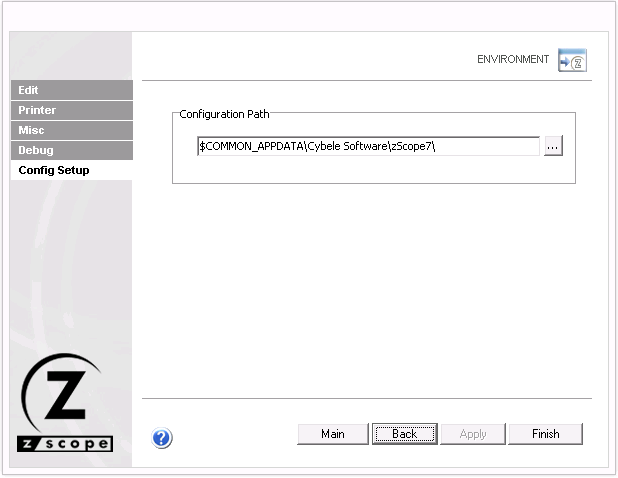Browse for folder using the '...' button
The width and height of the screenshot is (618, 478).
[x=554, y=146]
